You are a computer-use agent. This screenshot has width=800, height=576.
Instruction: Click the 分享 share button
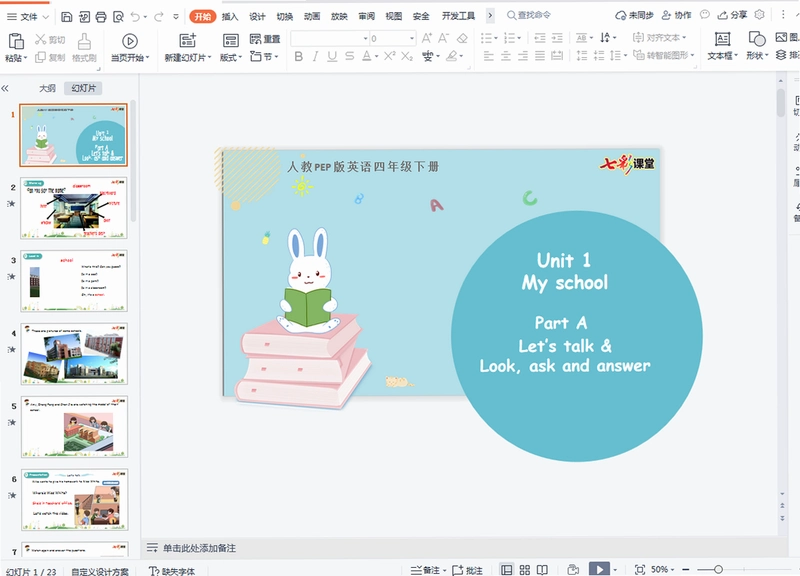(732, 15)
